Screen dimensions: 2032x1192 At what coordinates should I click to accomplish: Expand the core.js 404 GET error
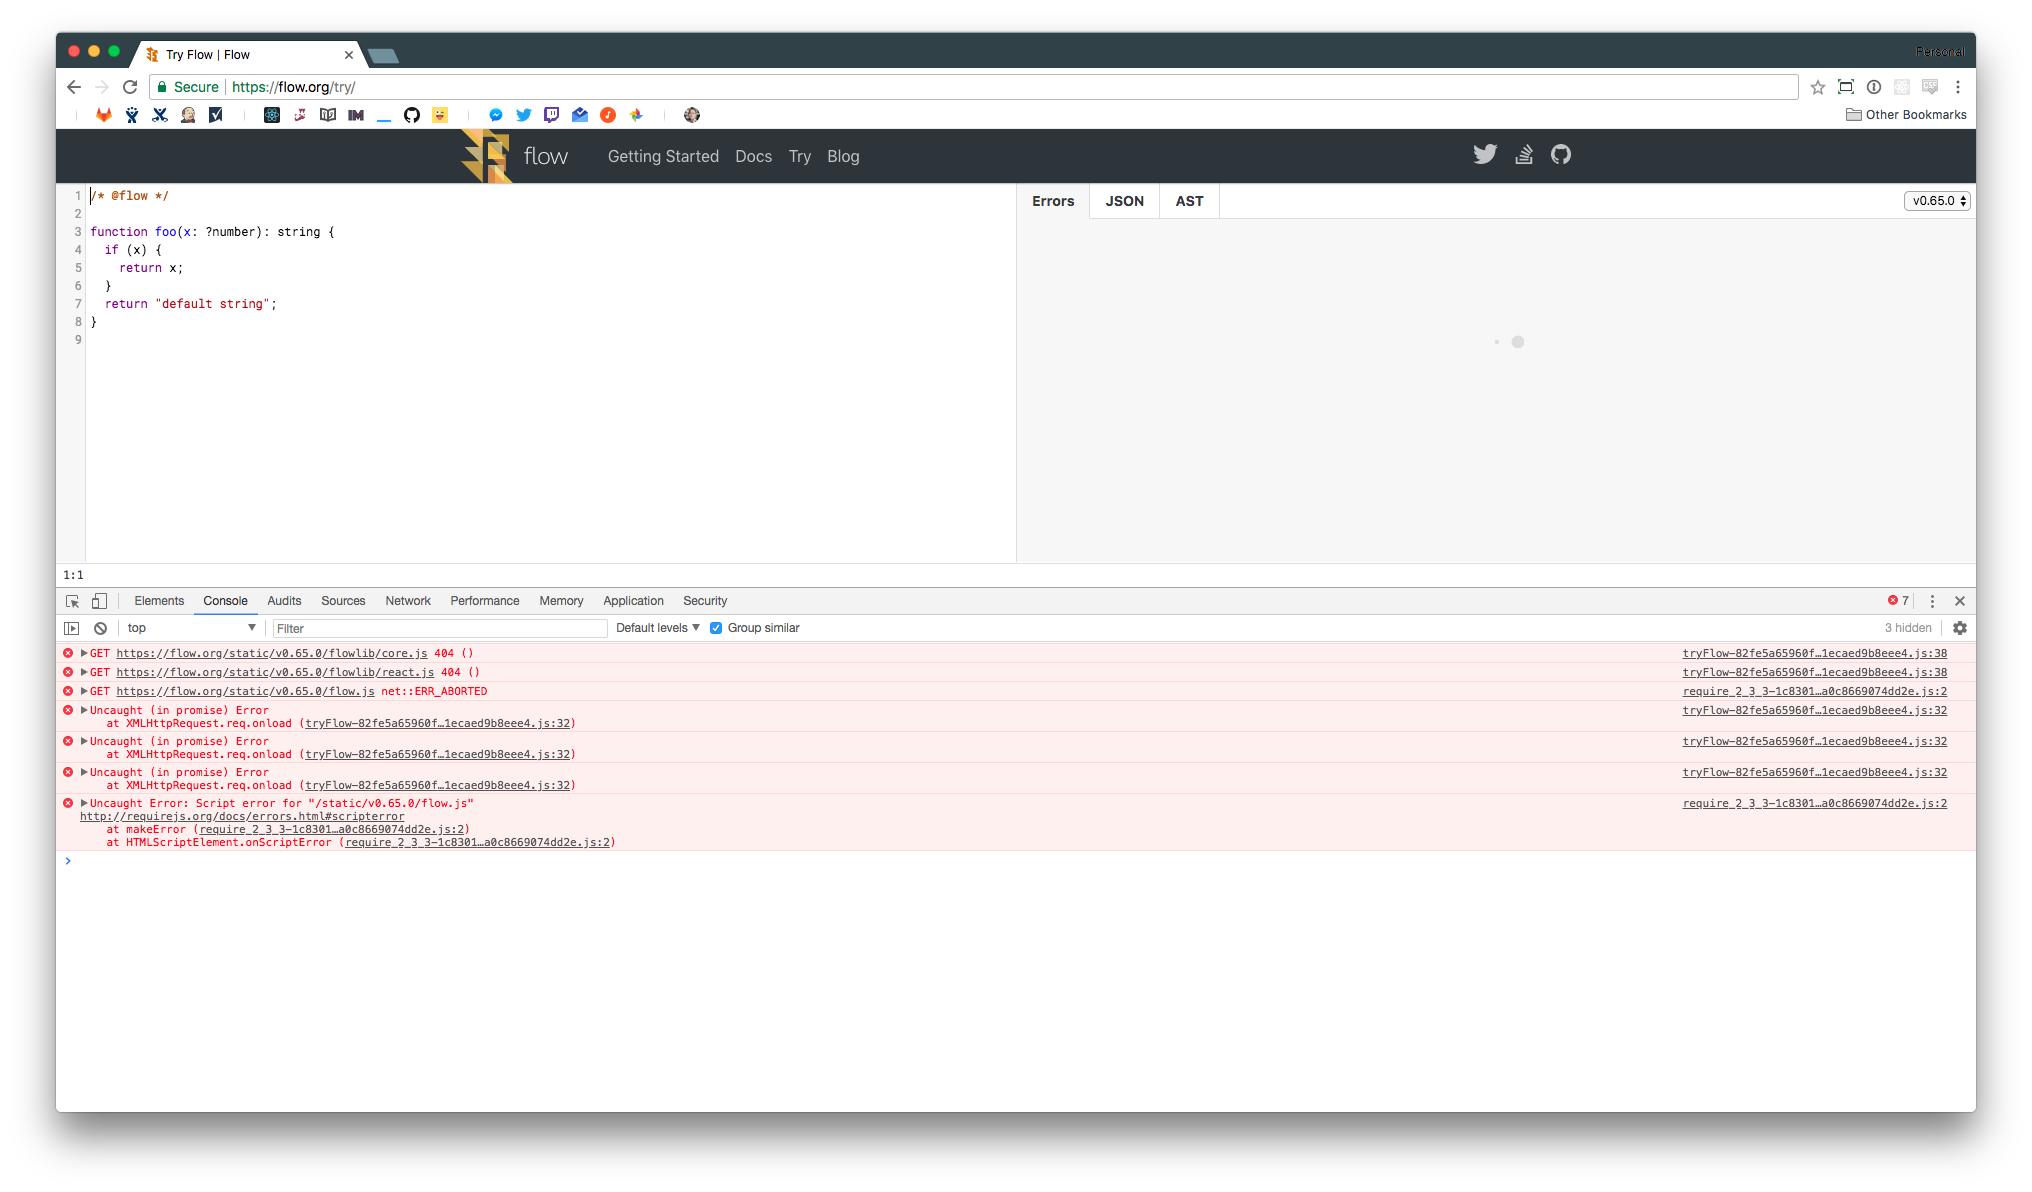(x=84, y=653)
